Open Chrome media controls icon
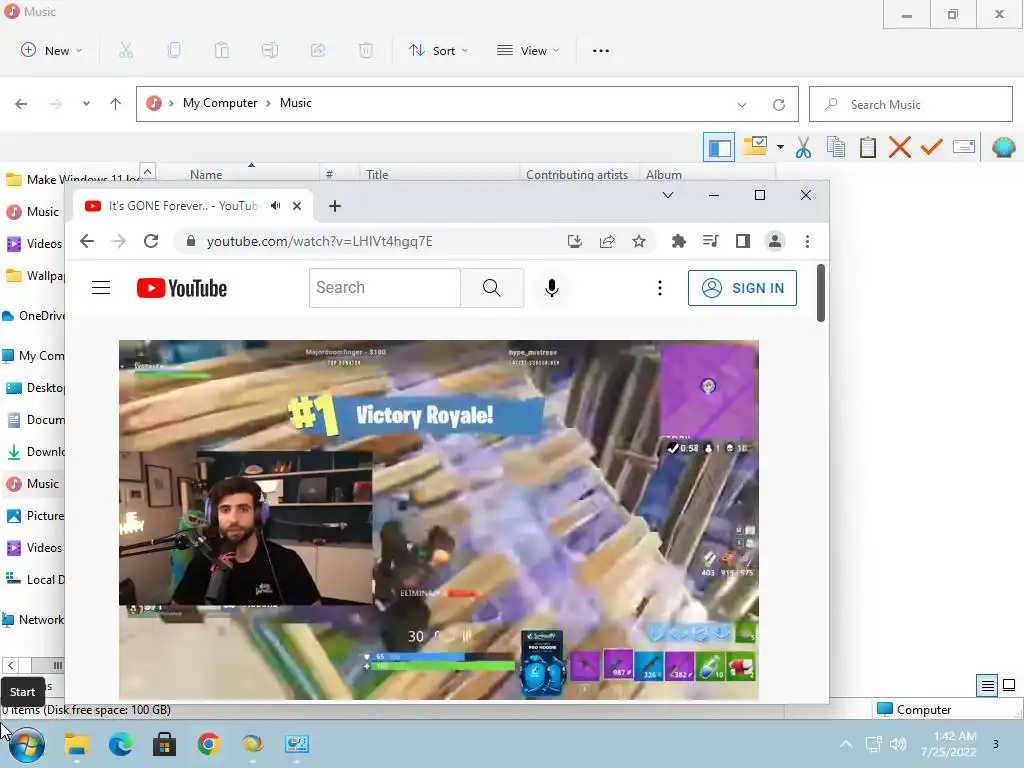 (x=711, y=242)
